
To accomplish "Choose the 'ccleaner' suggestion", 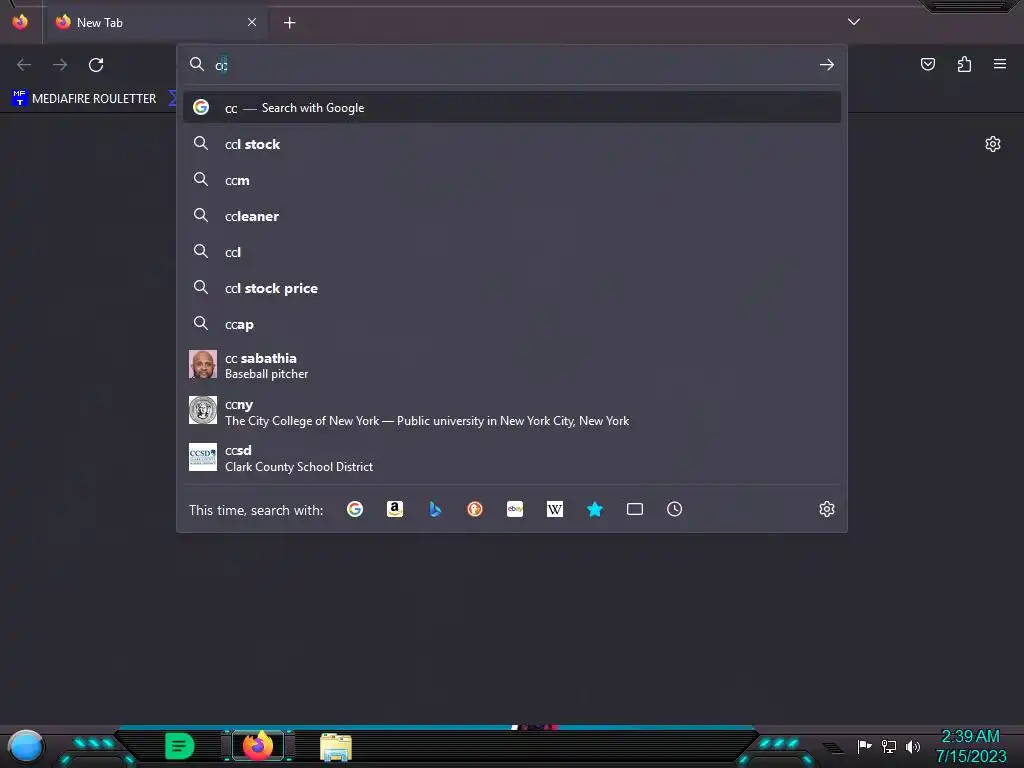I will coord(512,216).
